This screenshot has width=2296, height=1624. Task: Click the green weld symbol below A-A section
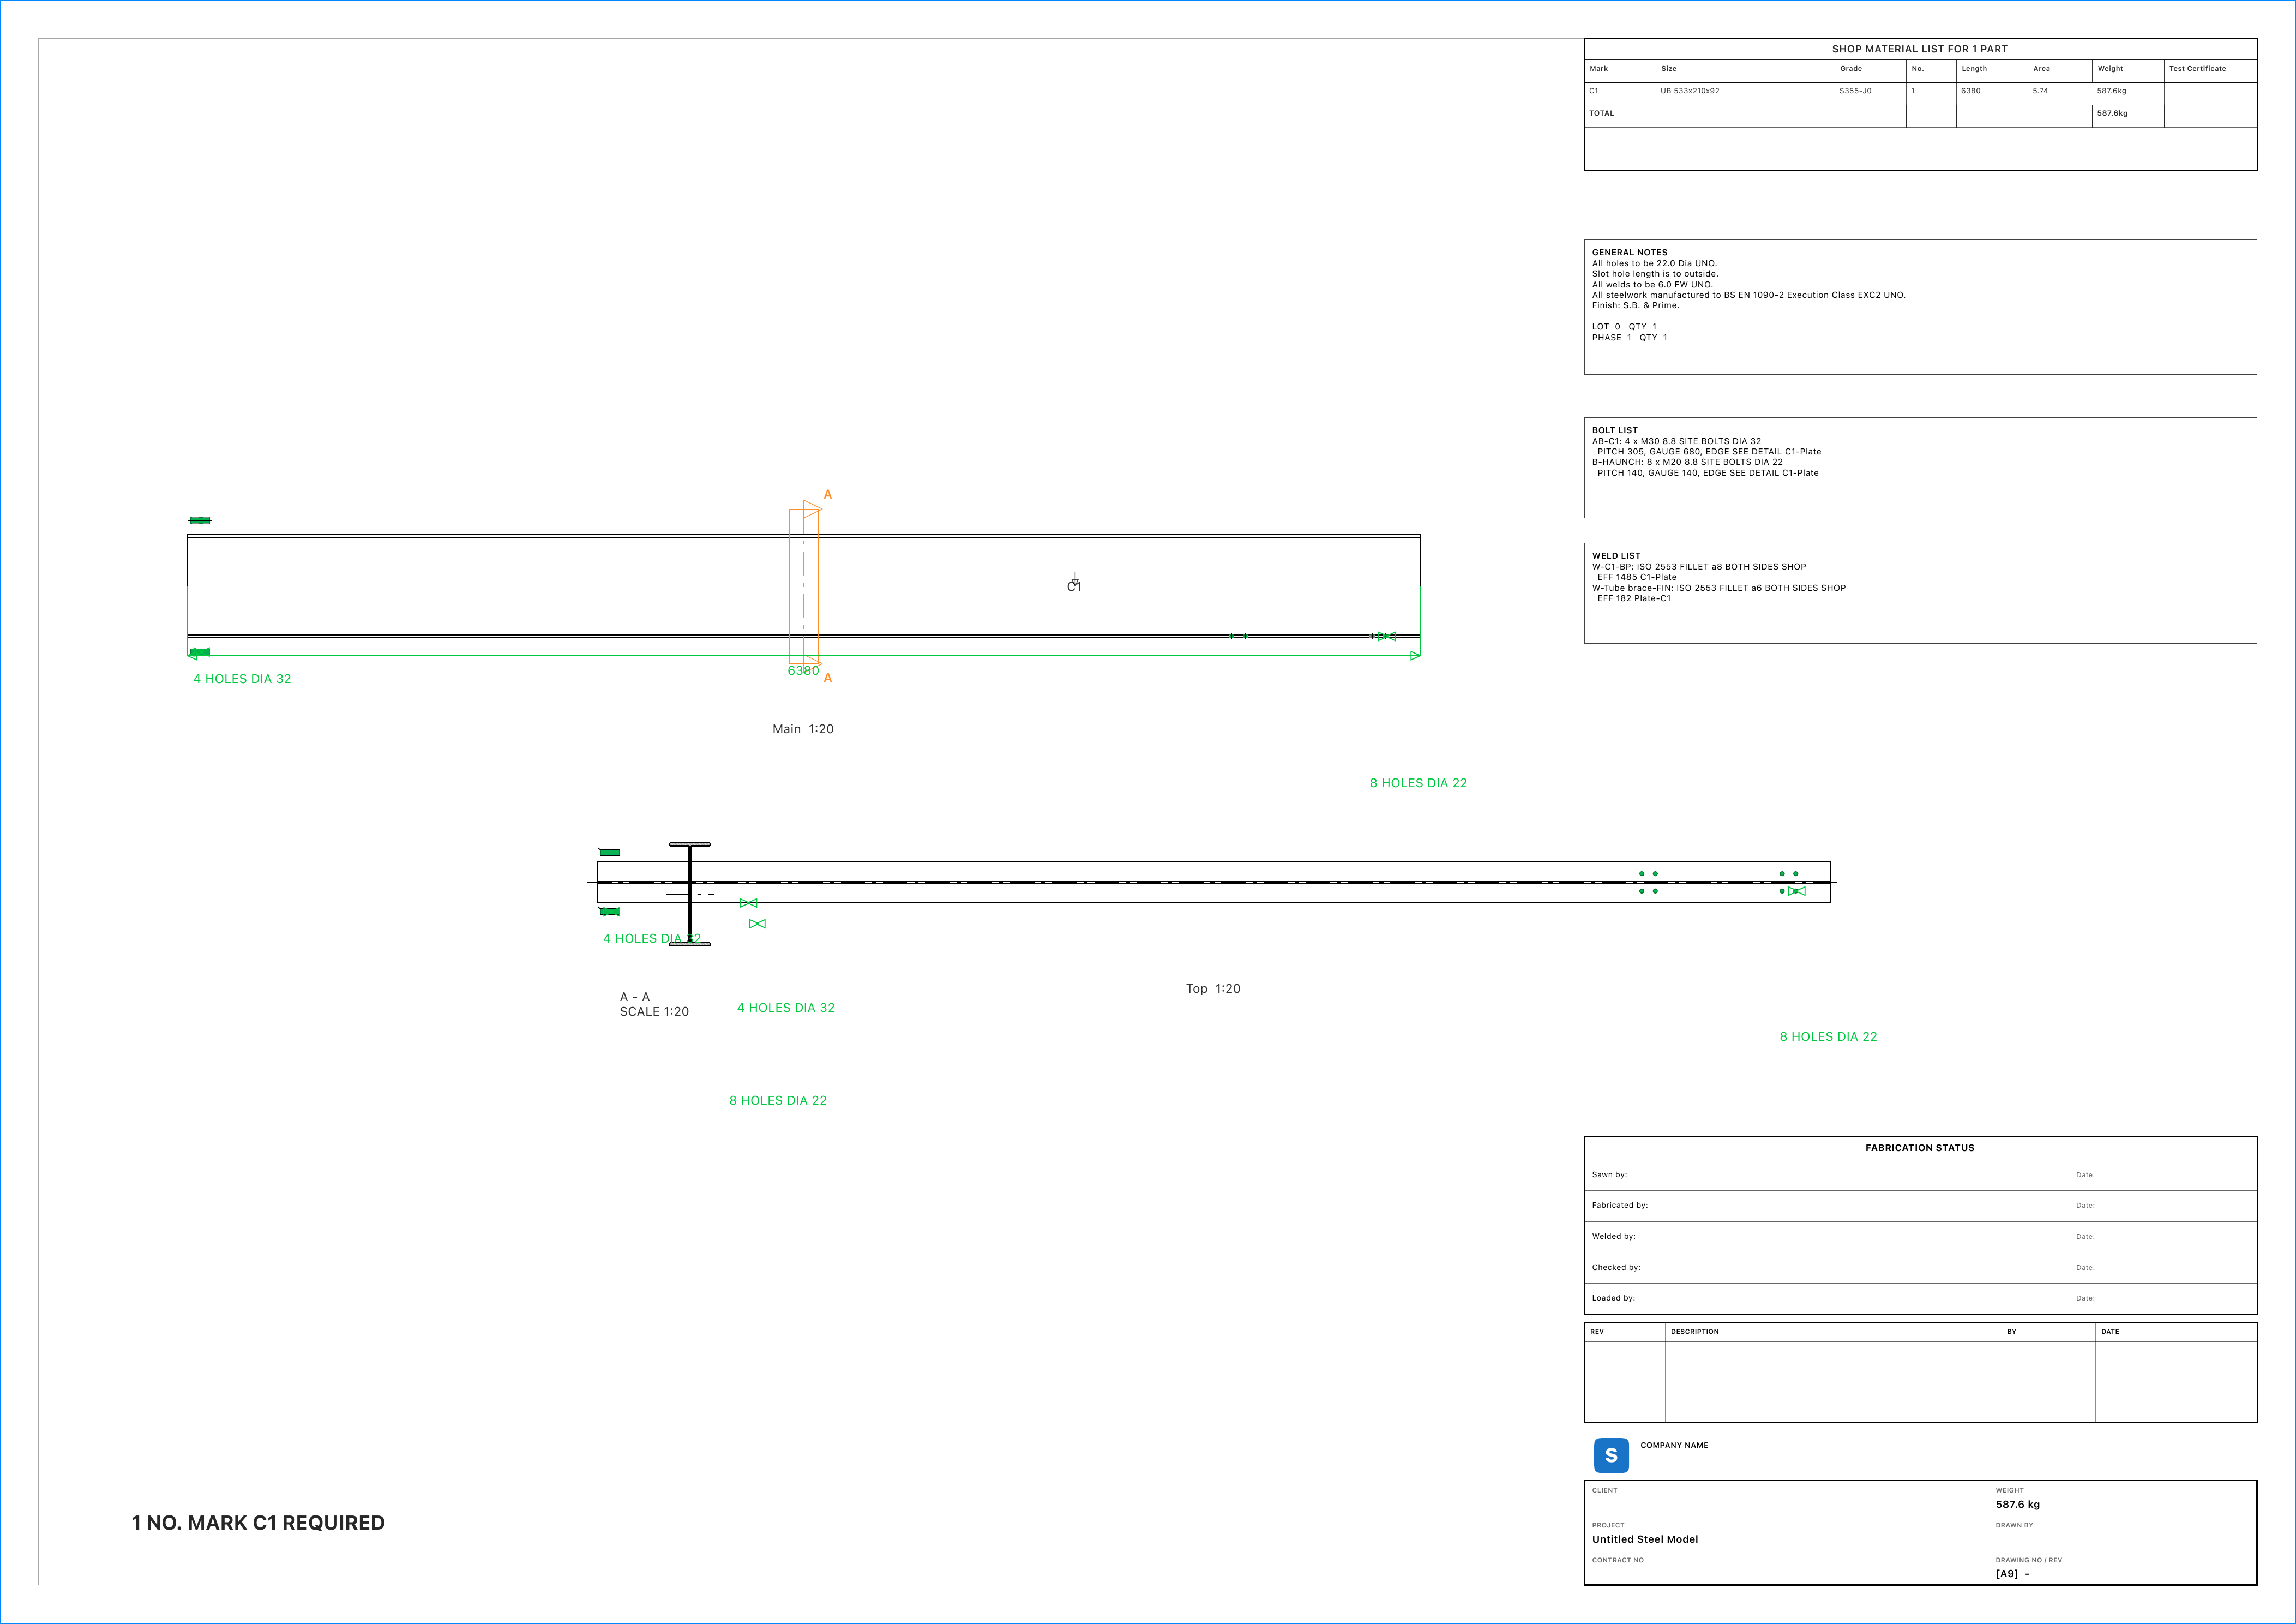pos(757,924)
